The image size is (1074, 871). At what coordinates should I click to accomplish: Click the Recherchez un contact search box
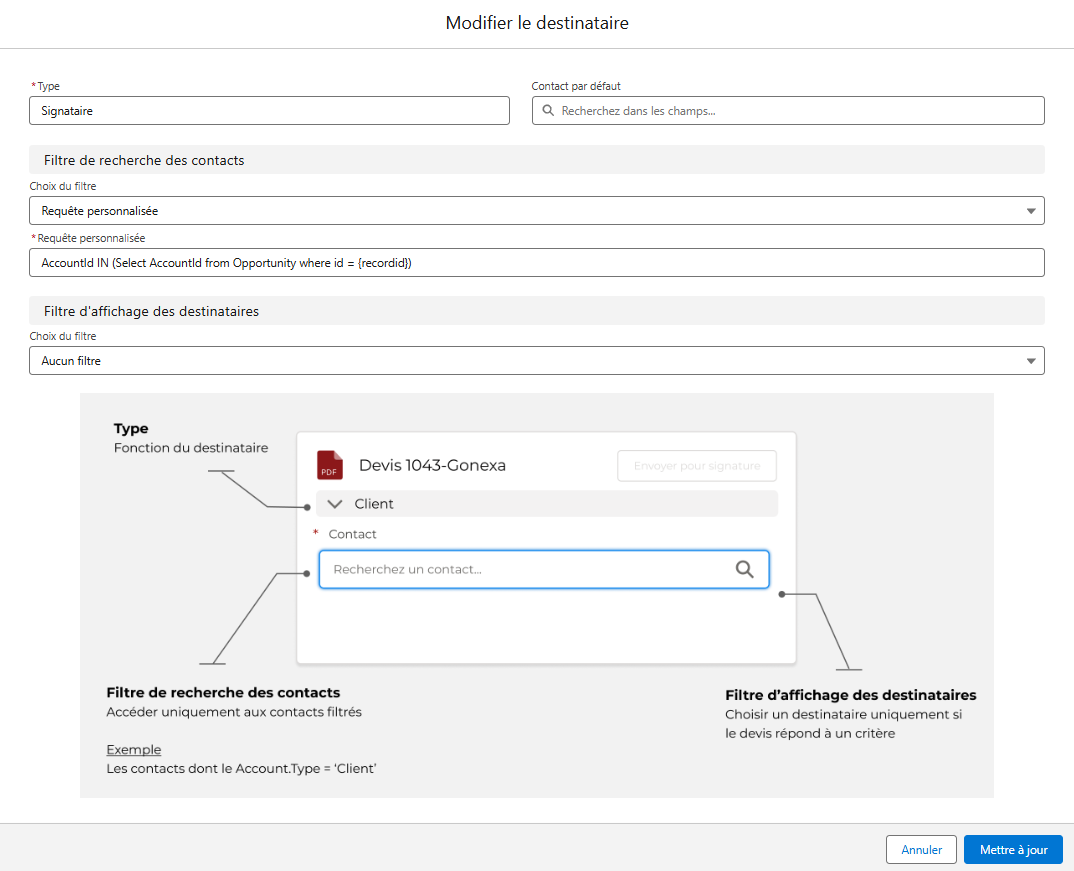click(544, 569)
